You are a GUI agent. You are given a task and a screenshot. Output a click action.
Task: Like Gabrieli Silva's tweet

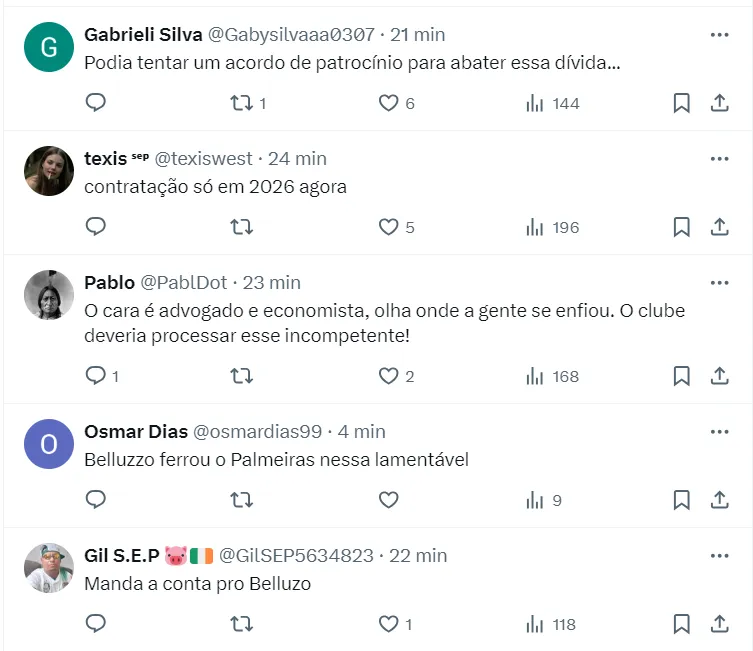388,103
